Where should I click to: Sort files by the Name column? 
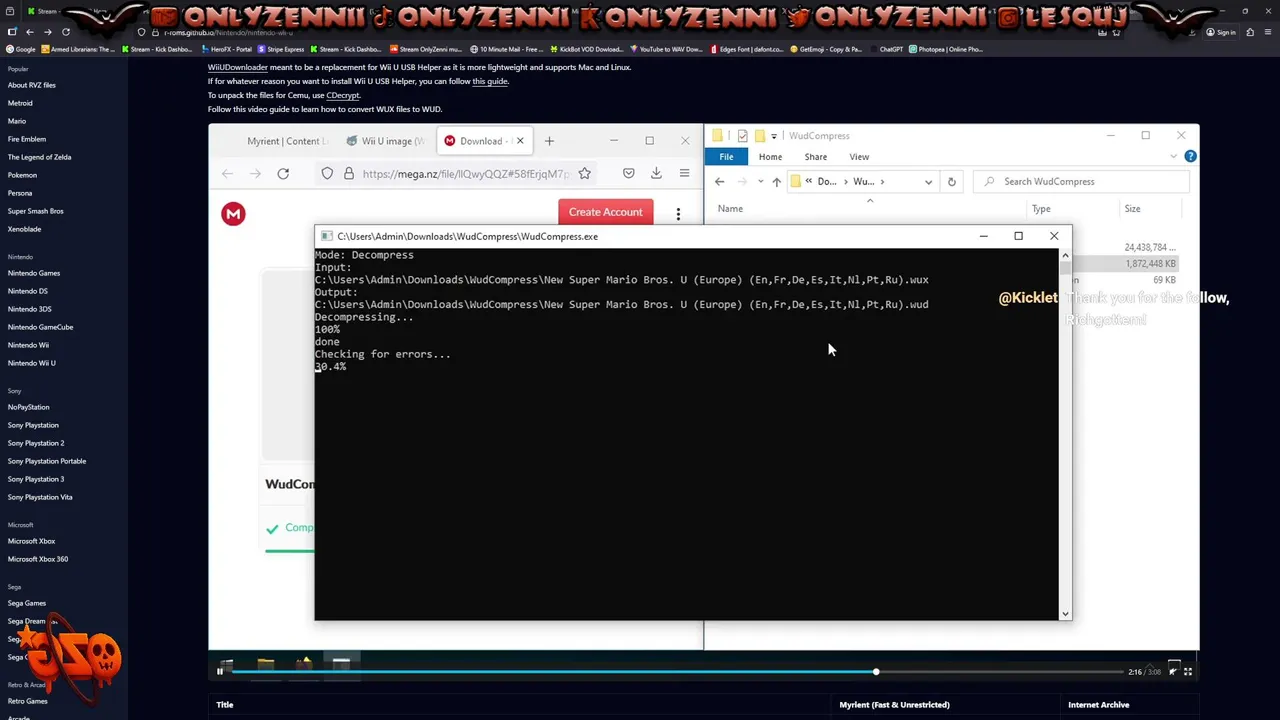click(730, 209)
